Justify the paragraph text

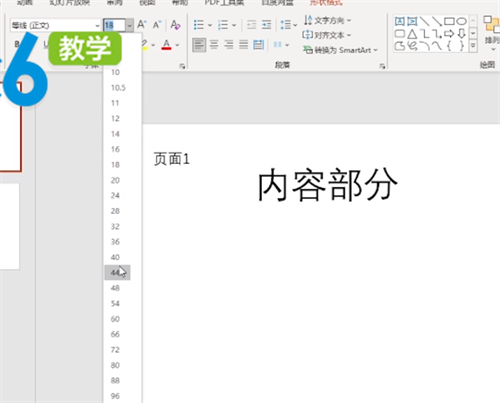(244, 44)
